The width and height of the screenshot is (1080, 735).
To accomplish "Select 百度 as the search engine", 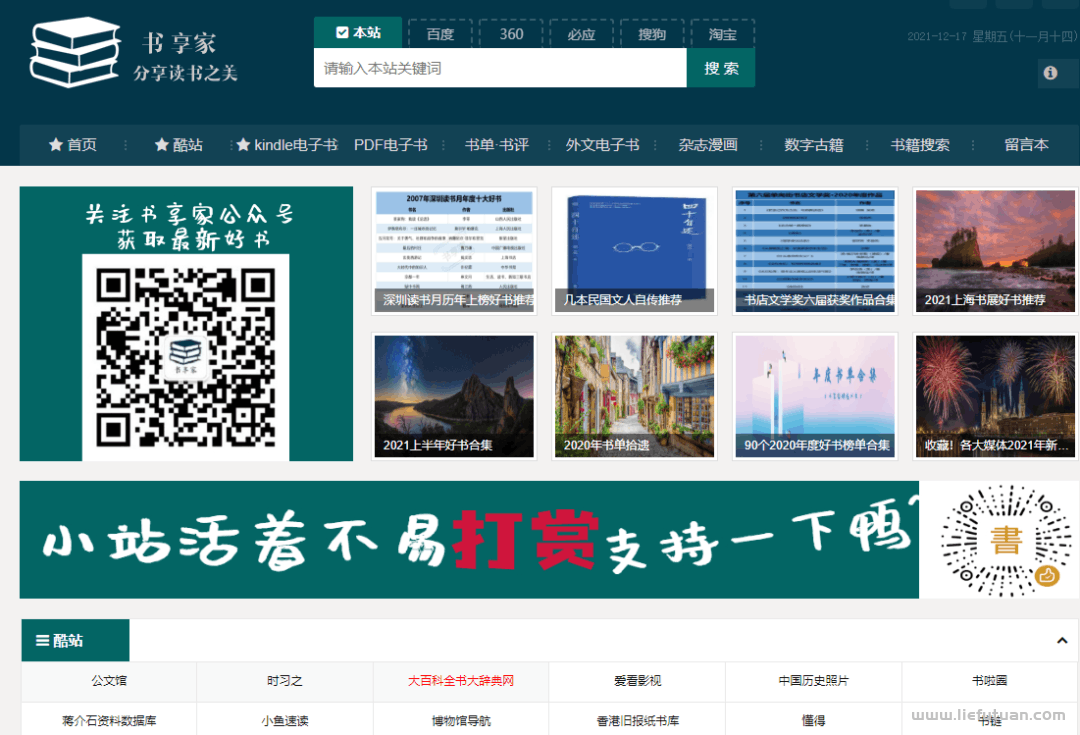I will pyautogui.click(x=439, y=33).
